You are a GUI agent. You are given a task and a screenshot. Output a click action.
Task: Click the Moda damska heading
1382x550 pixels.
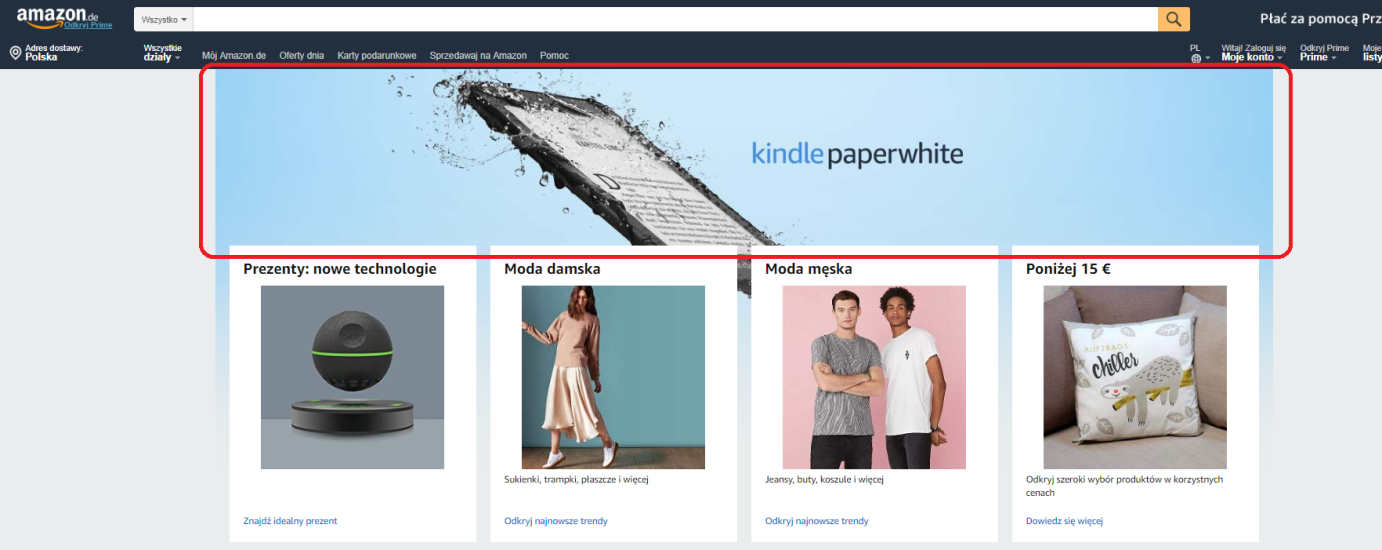tap(552, 269)
